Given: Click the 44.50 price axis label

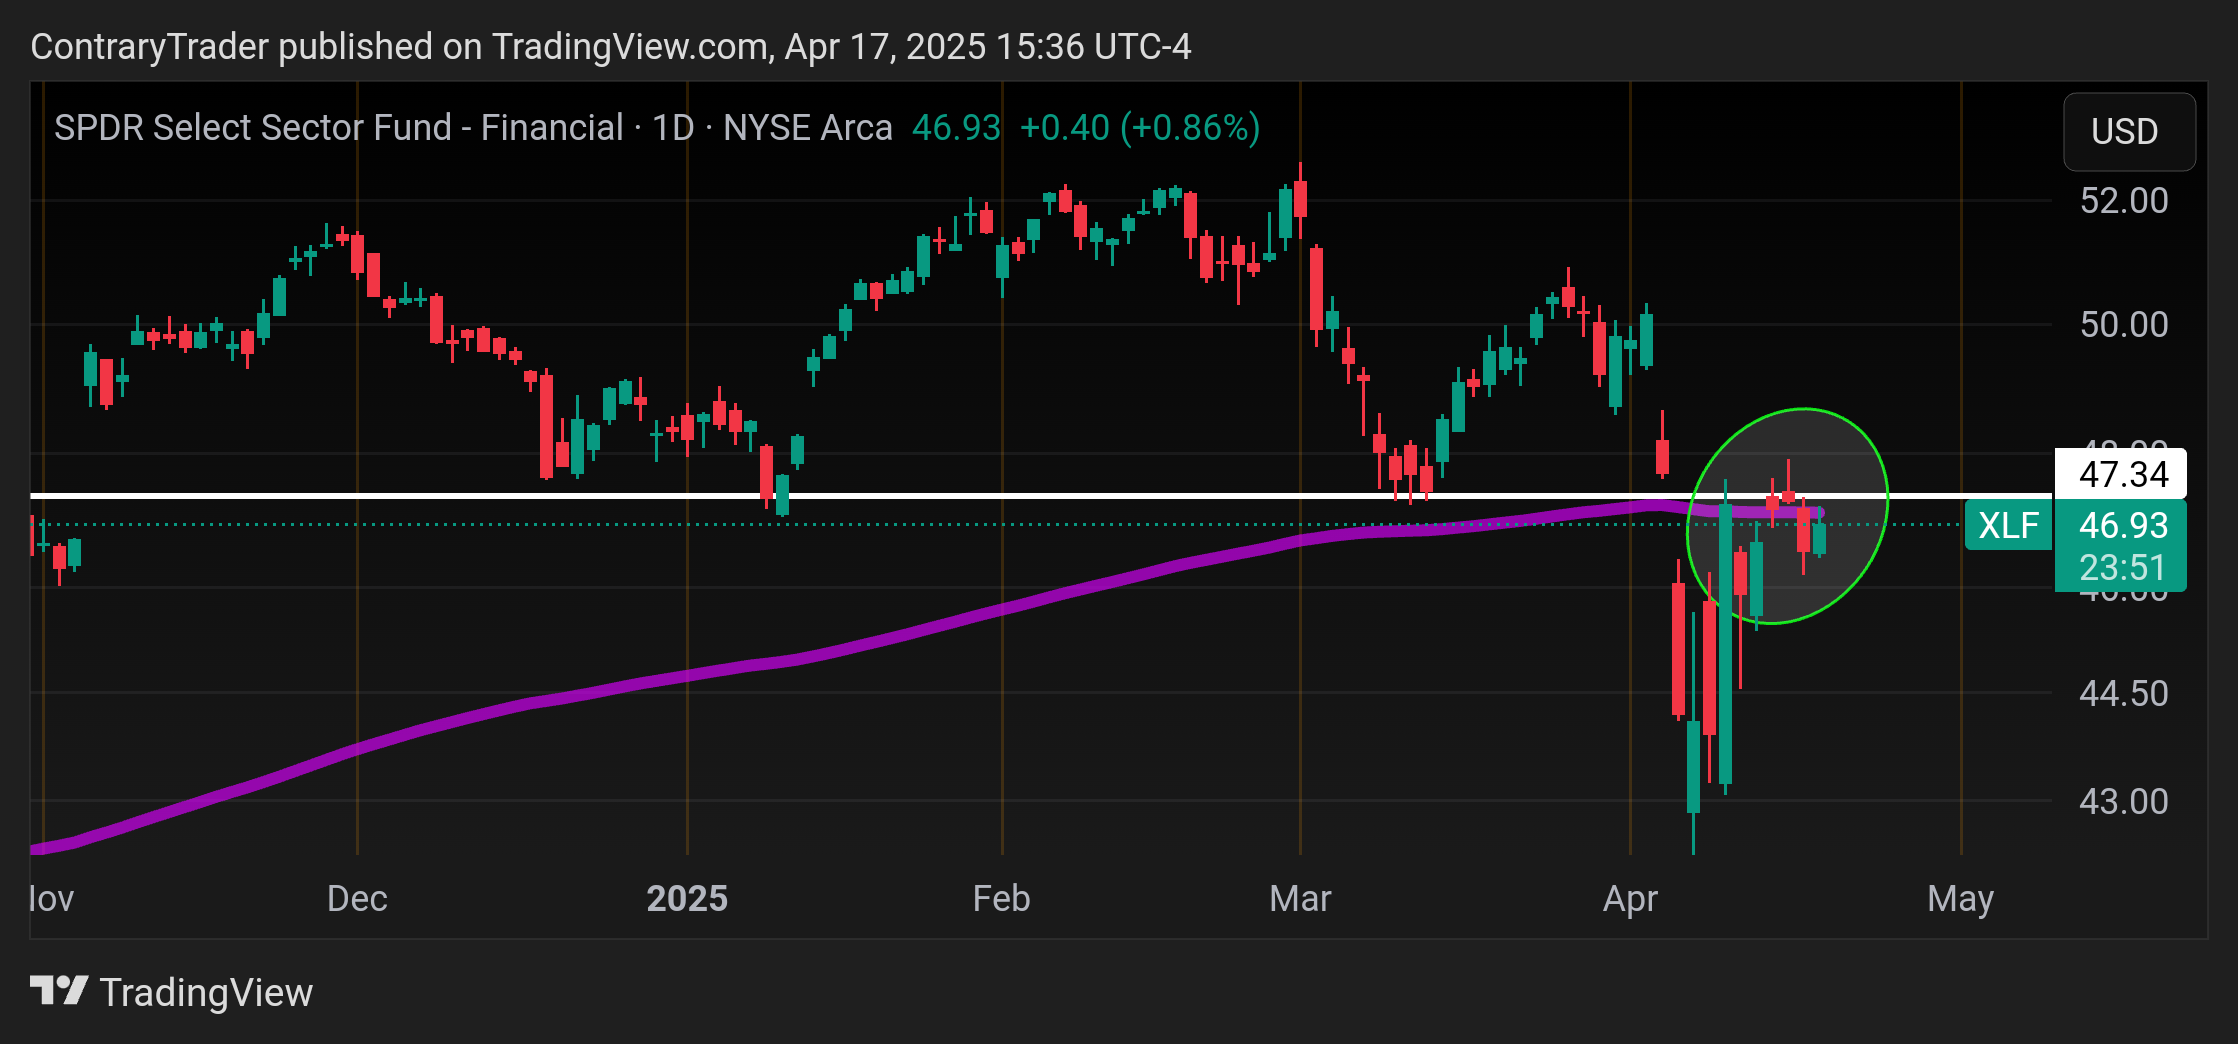Looking at the screenshot, I should pyautogui.click(x=2124, y=694).
